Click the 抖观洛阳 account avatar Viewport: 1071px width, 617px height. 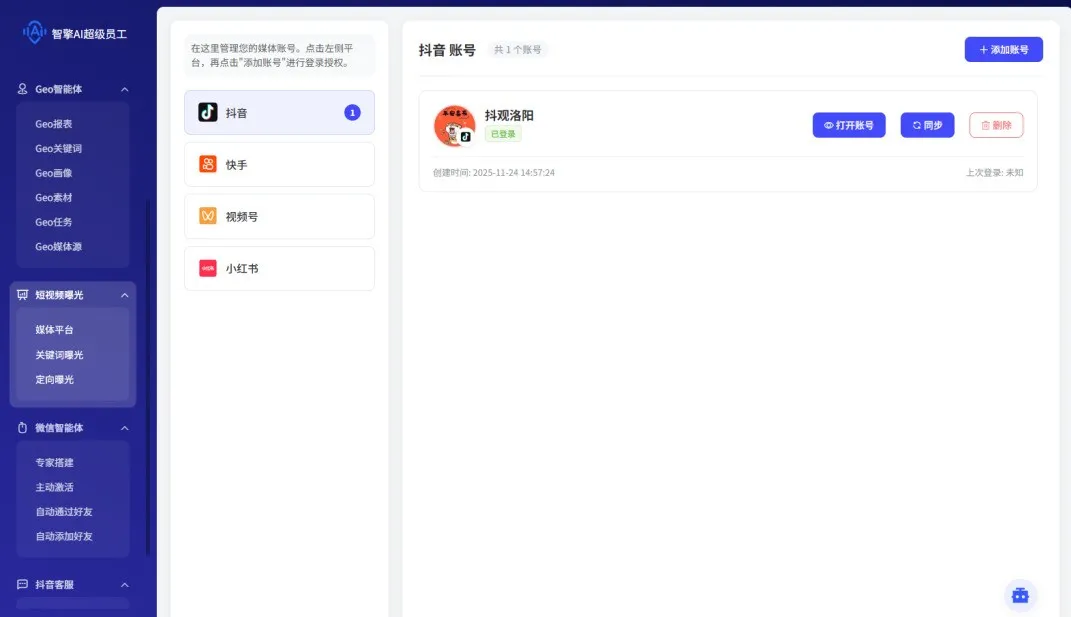click(453, 125)
